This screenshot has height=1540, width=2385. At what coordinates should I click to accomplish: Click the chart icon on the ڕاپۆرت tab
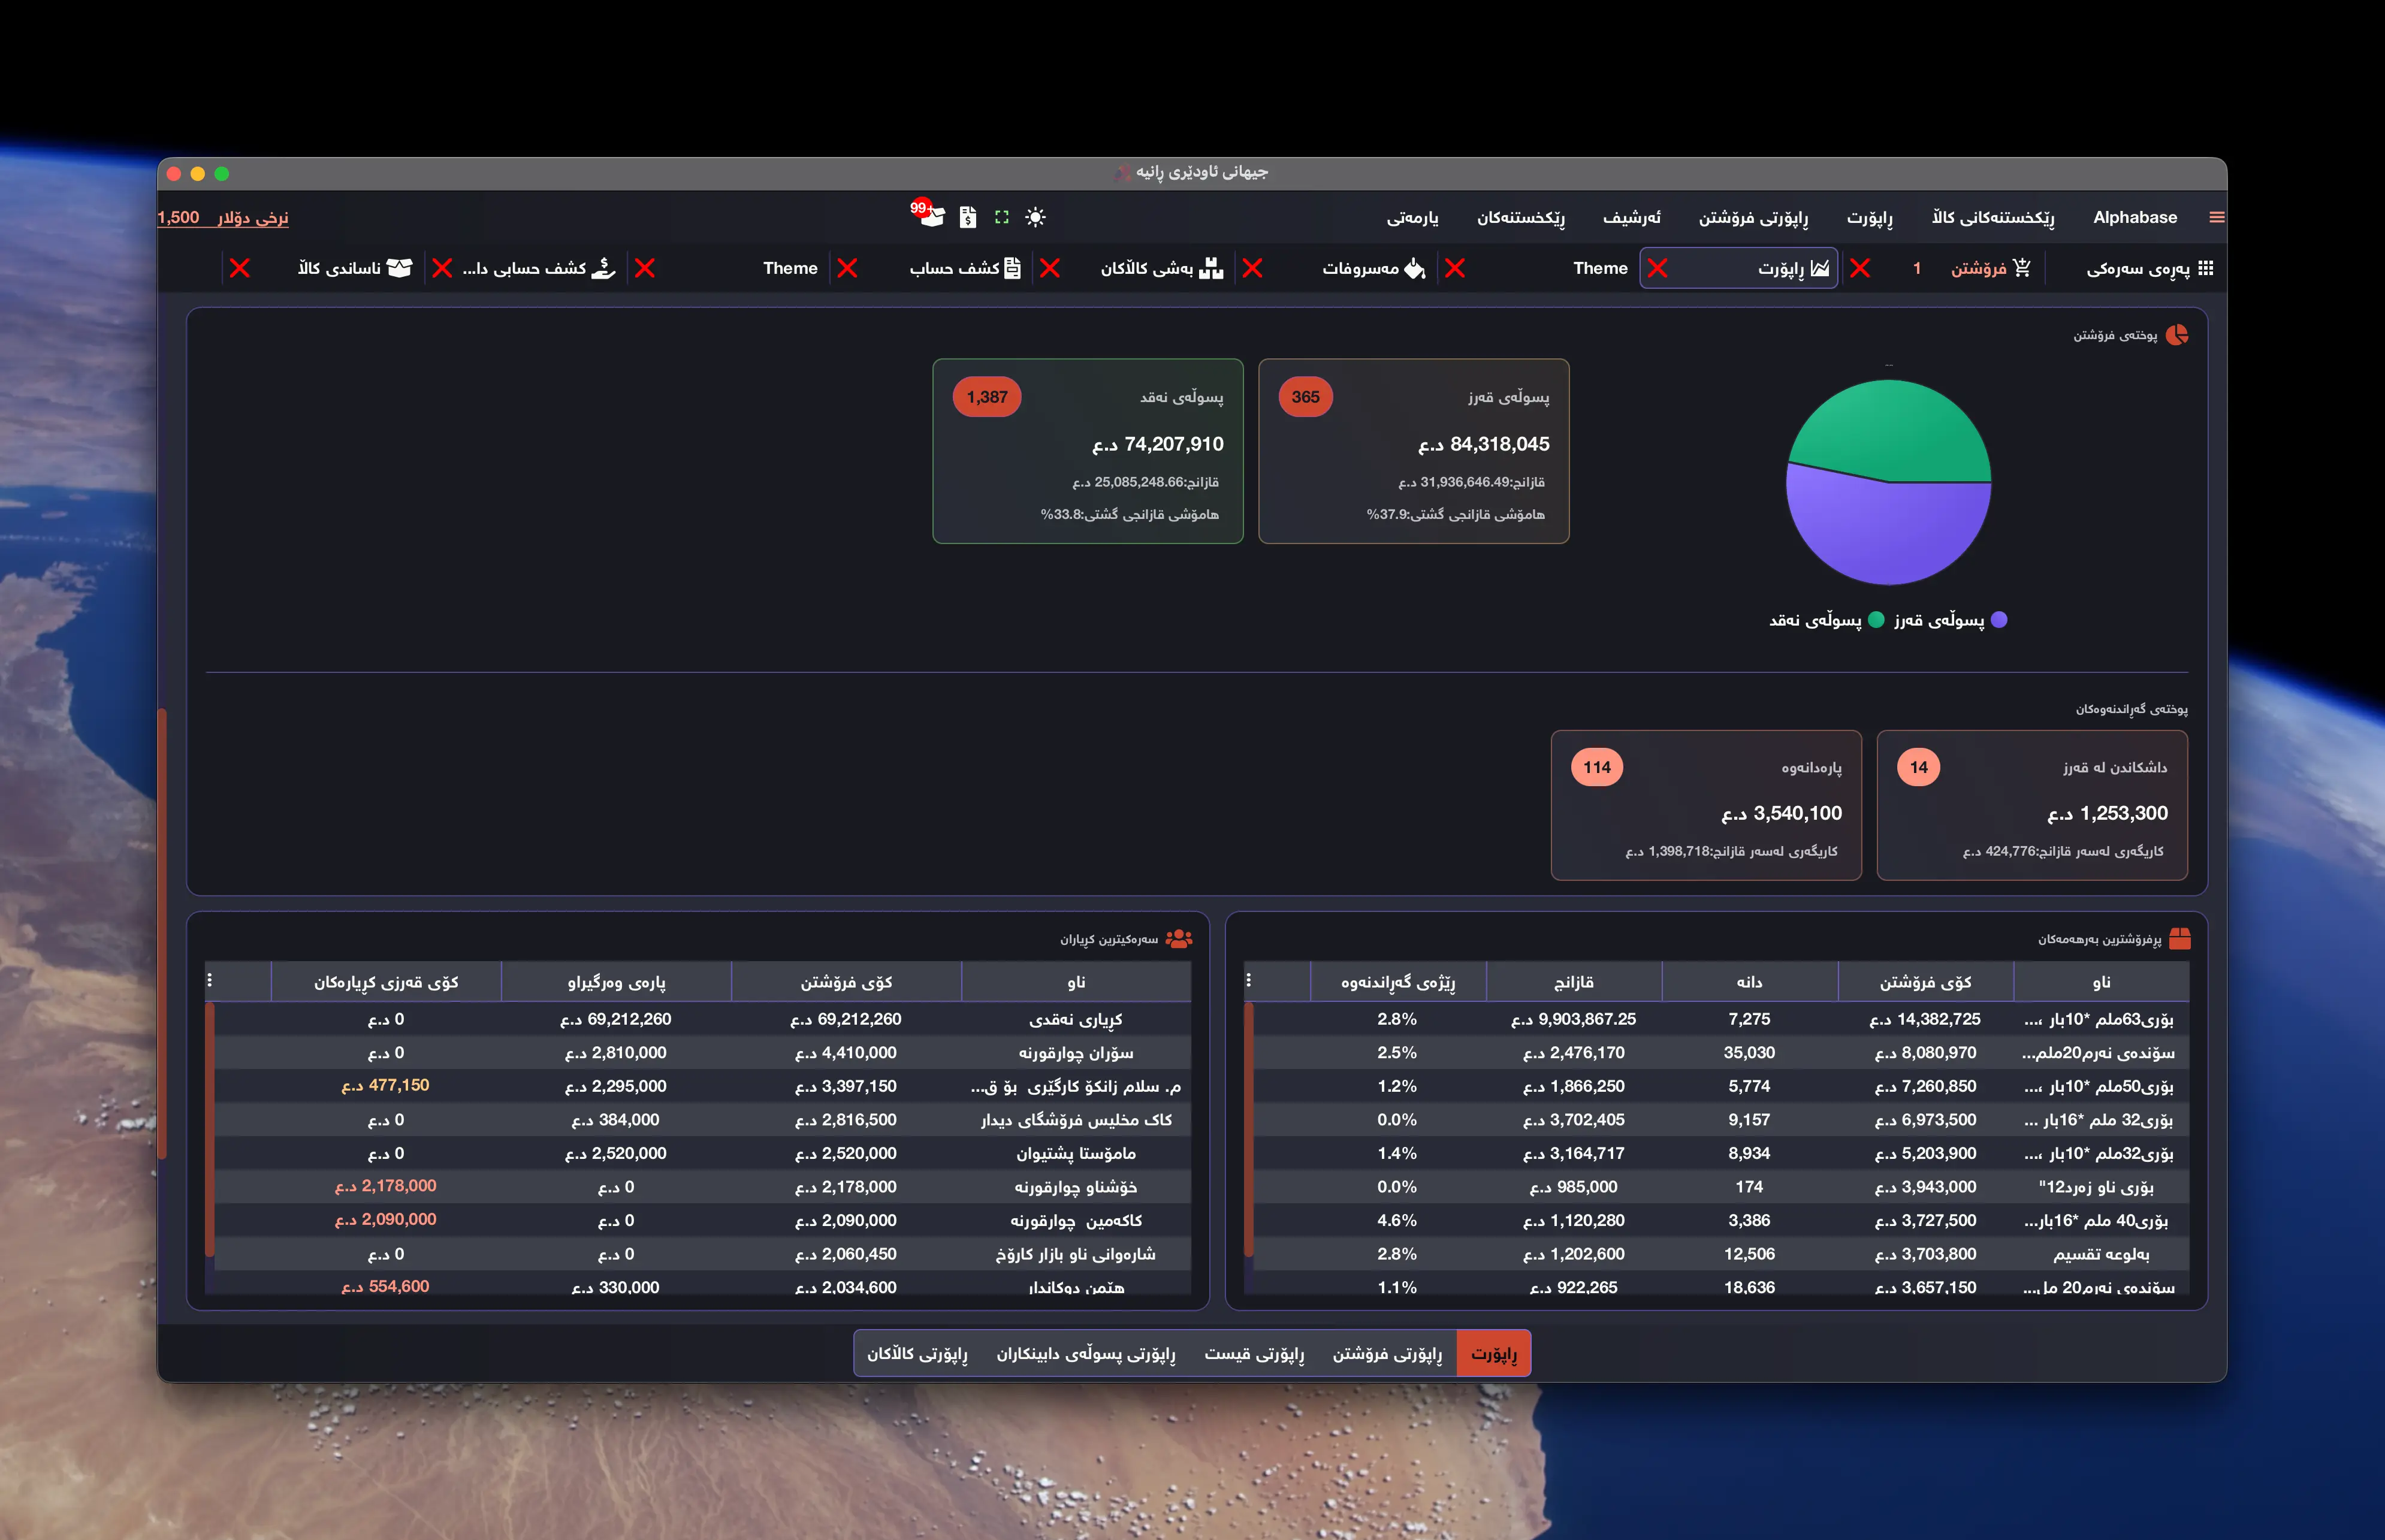click(x=1820, y=268)
